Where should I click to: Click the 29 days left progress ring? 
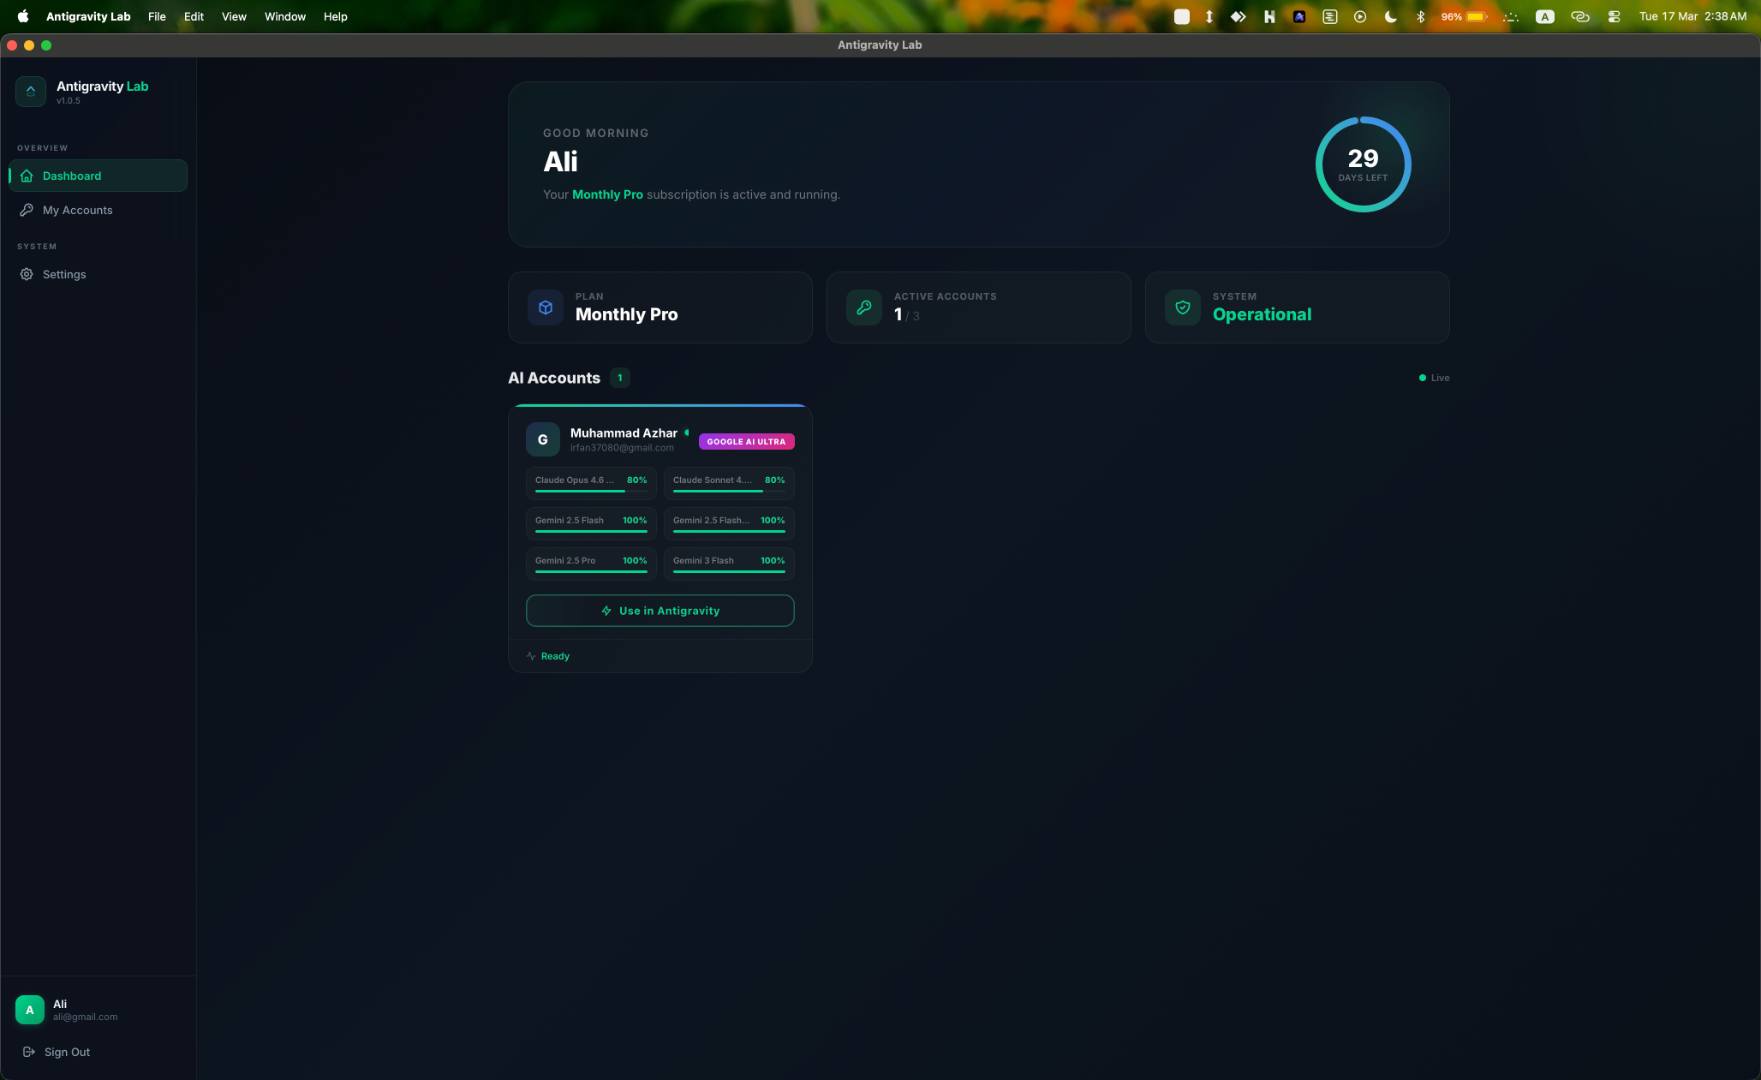(1362, 164)
